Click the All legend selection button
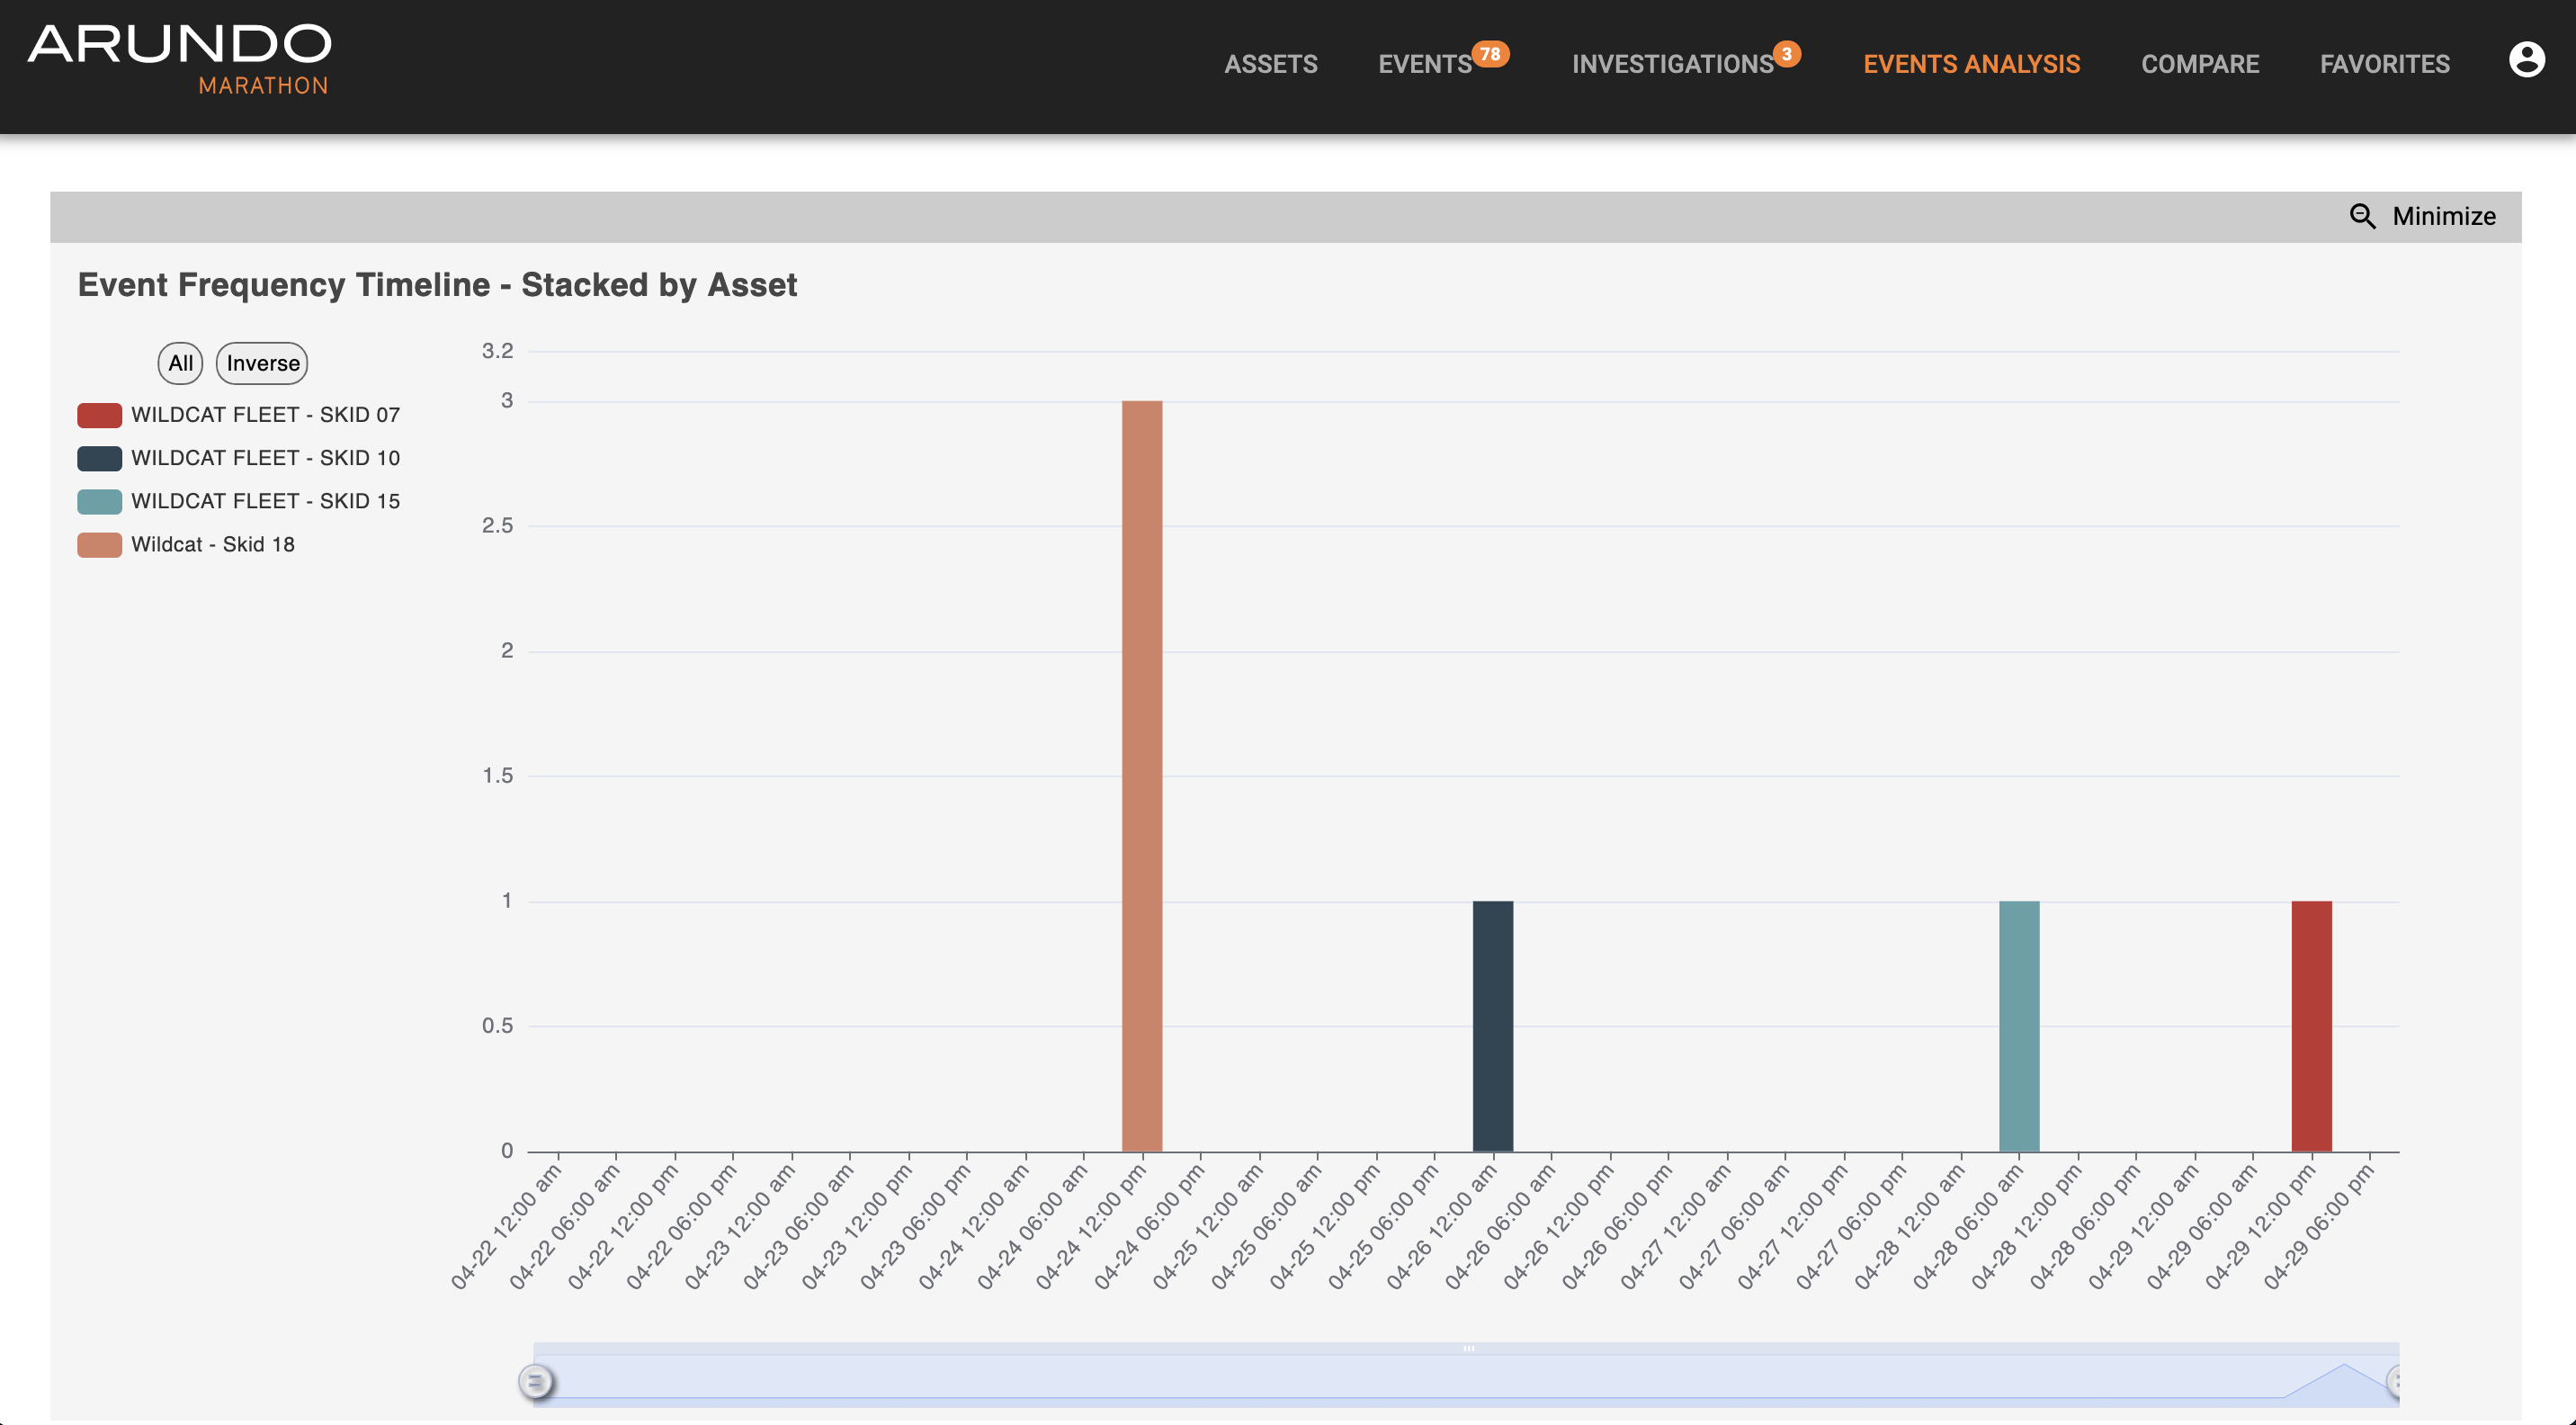Image resolution: width=2576 pixels, height=1425 pixels. click(179, 362)
